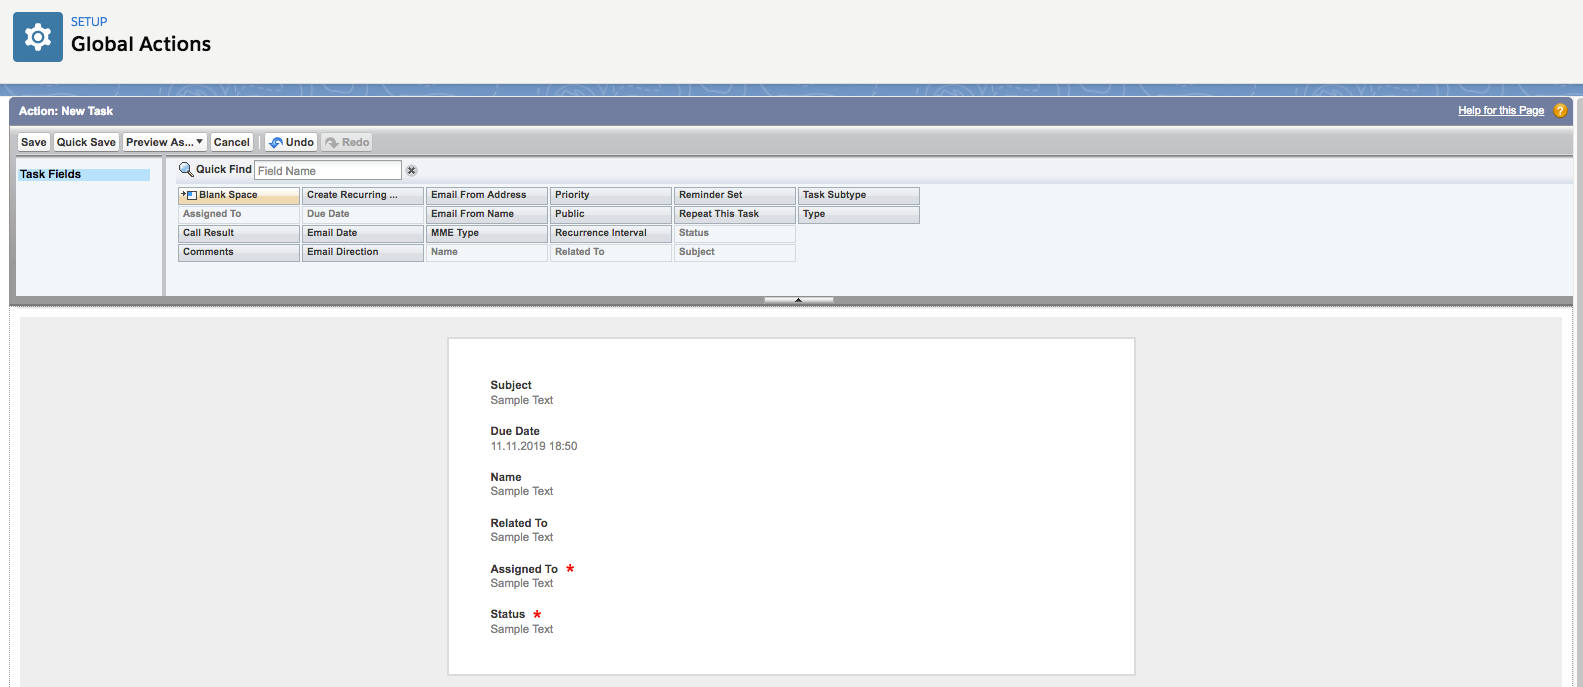
Task: Click the Setup gear icon
Action: (x=38, y=38)
